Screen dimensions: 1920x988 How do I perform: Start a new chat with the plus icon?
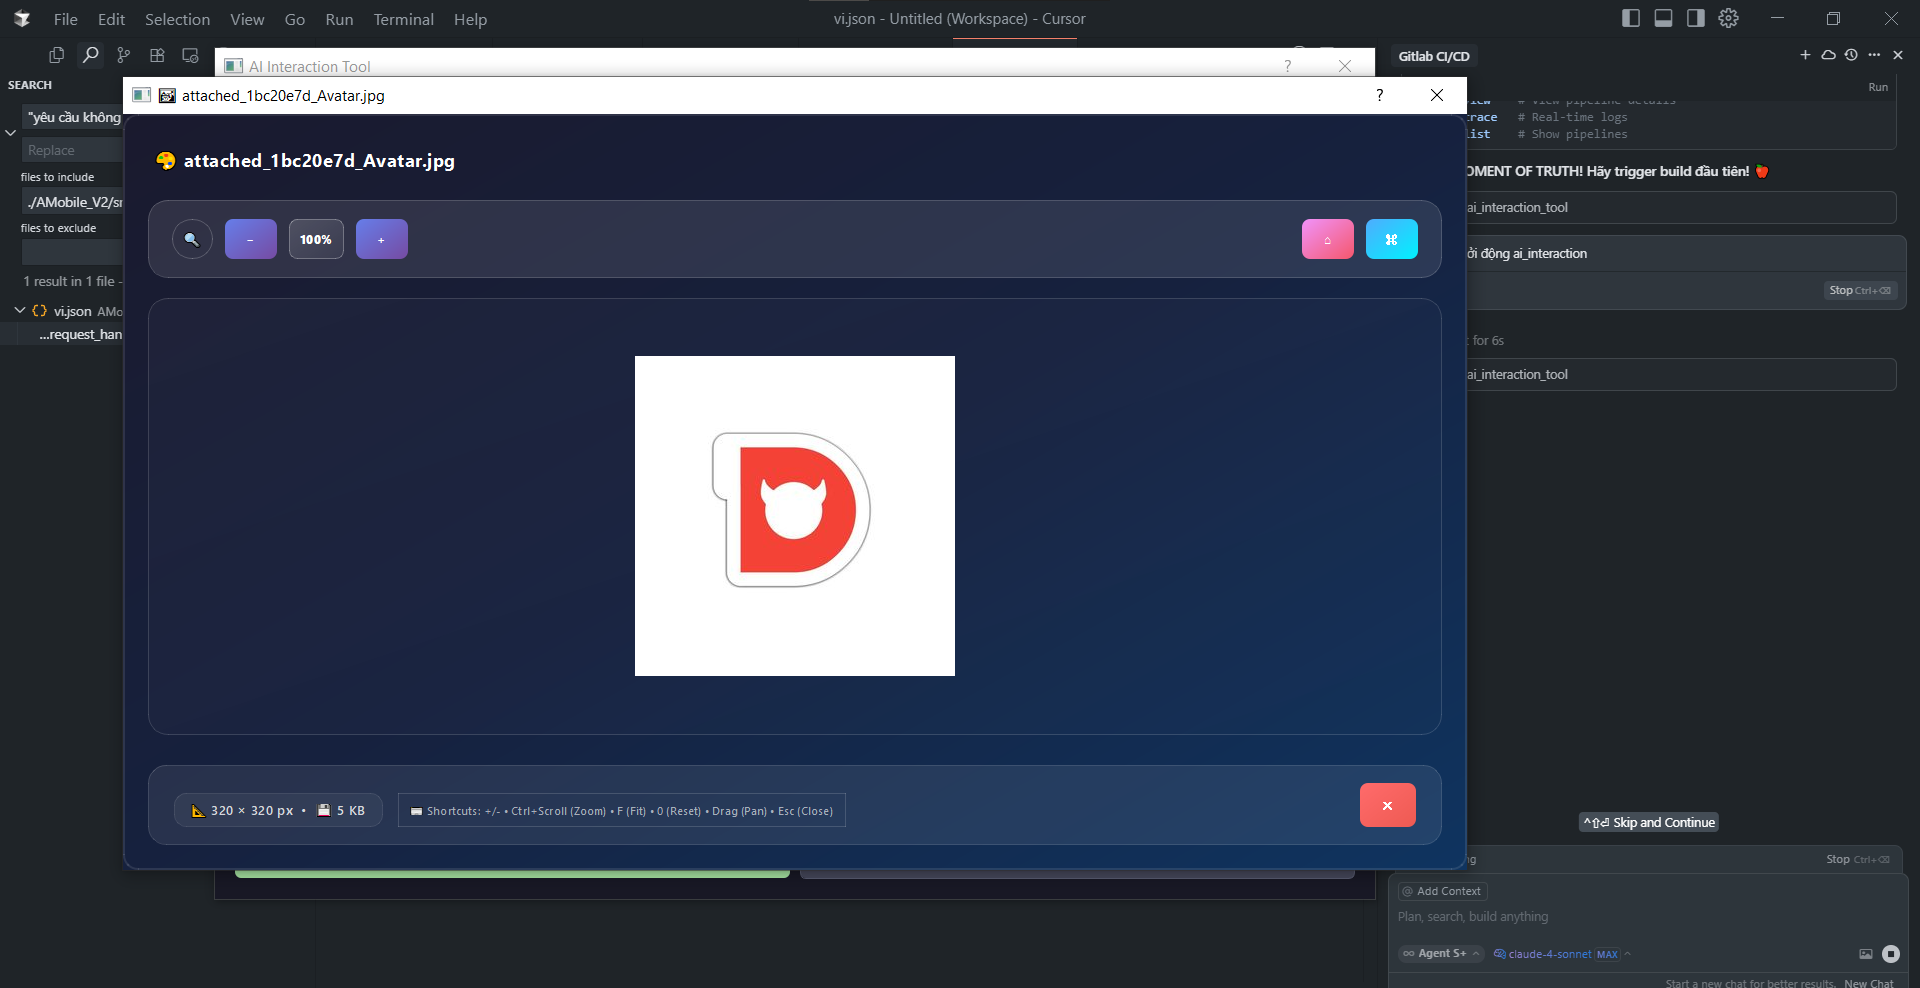pyautogui.click(x=1805, y=55)
